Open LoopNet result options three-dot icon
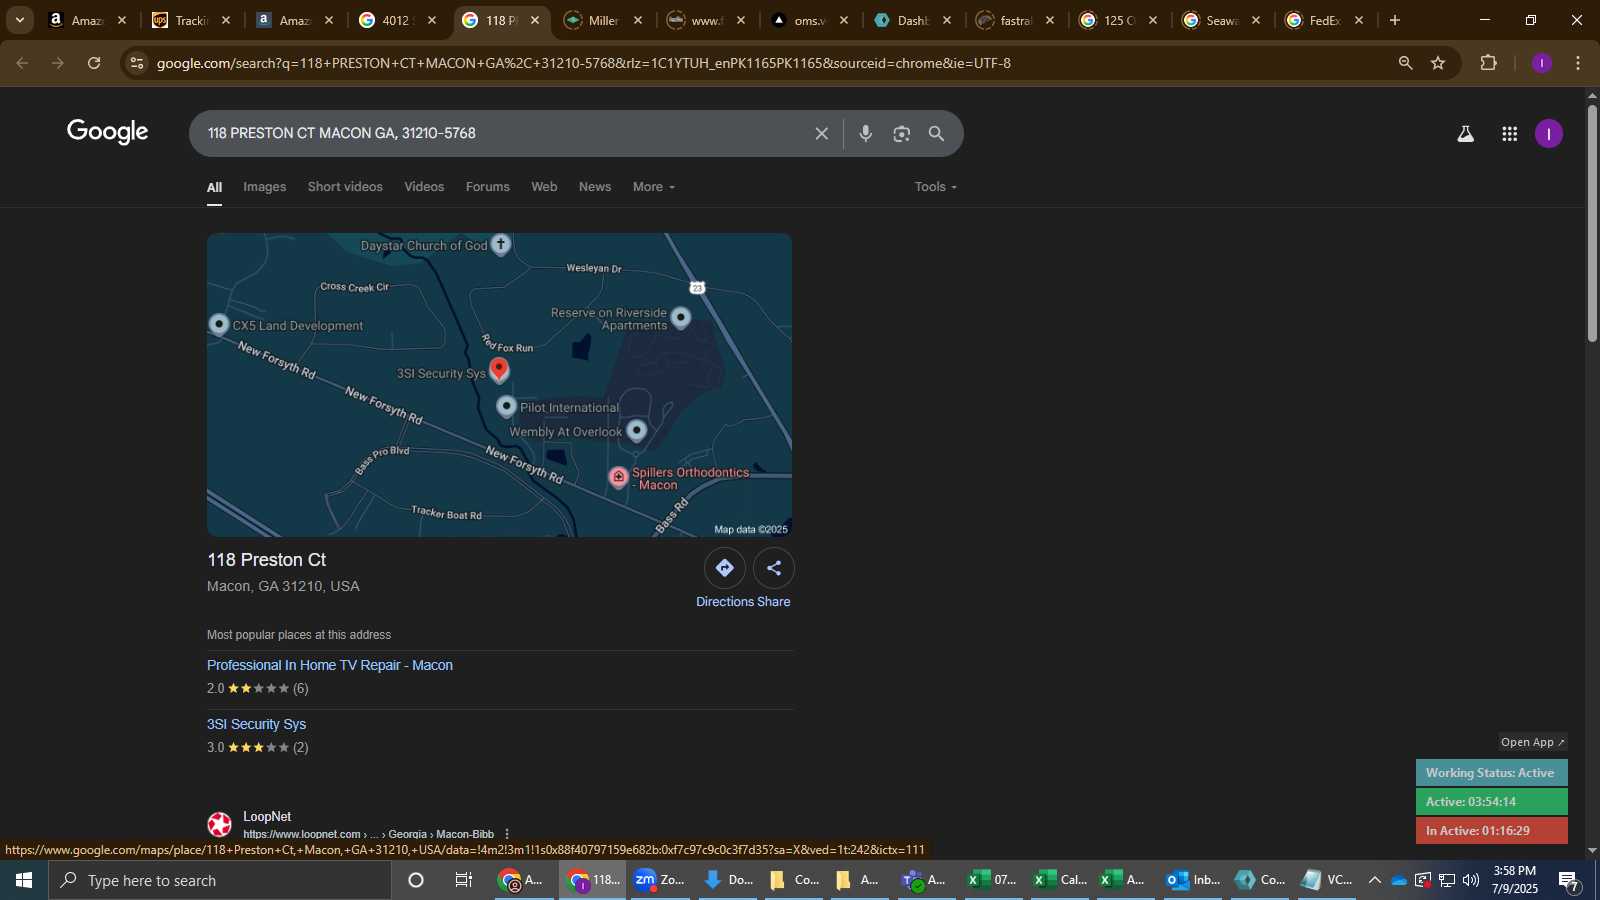The image size is (1600, 900). [x=507, y=834]
